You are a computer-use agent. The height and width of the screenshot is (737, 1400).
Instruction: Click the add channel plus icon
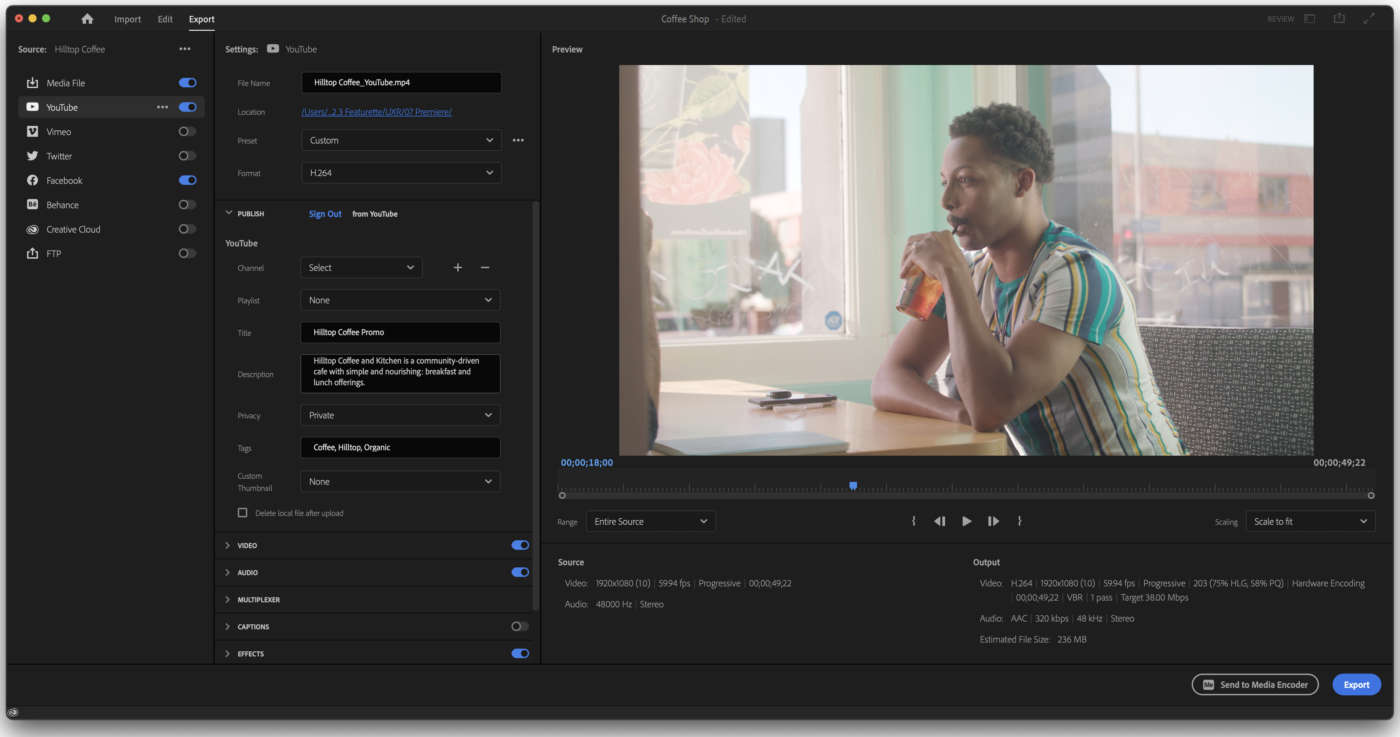[x=458, y=268]
